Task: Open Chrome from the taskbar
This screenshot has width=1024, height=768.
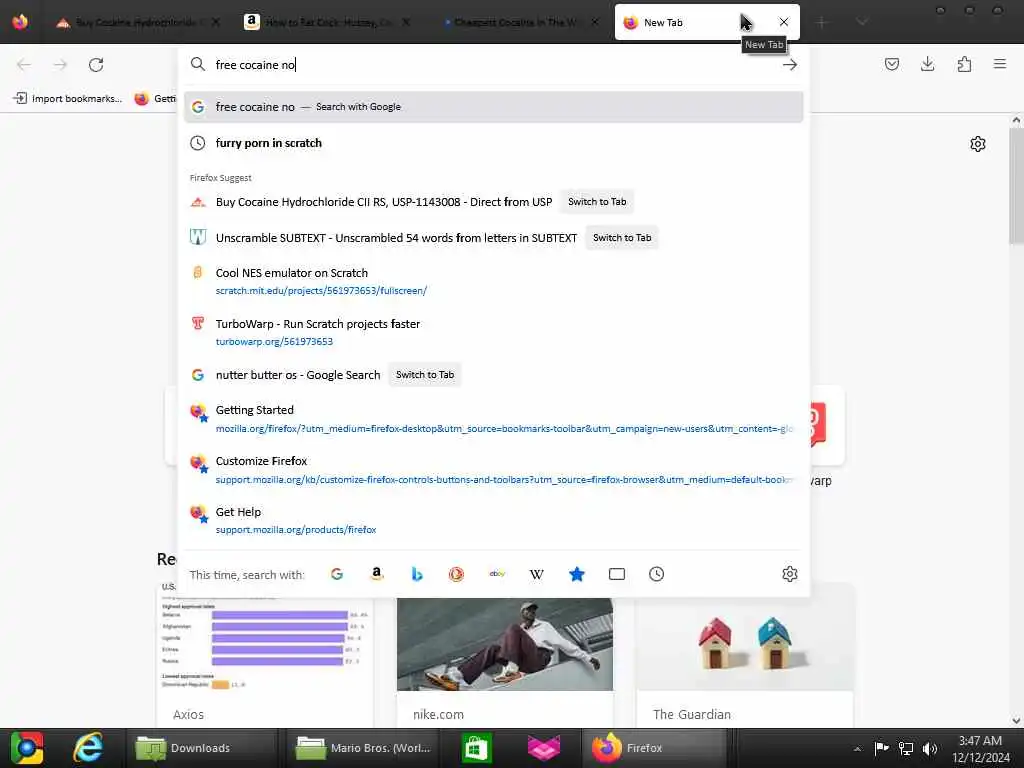Action: [x=27, y=748]
